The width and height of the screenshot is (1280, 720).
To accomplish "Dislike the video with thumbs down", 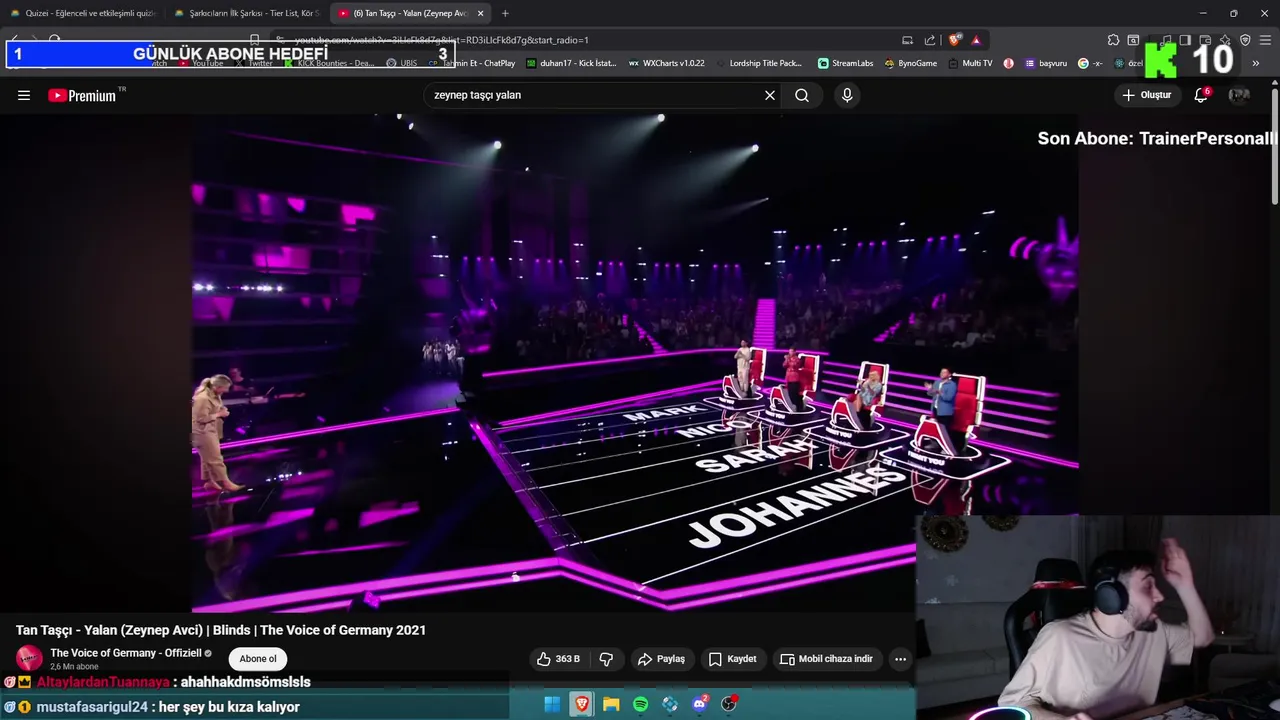I will [x=606, y=659].
